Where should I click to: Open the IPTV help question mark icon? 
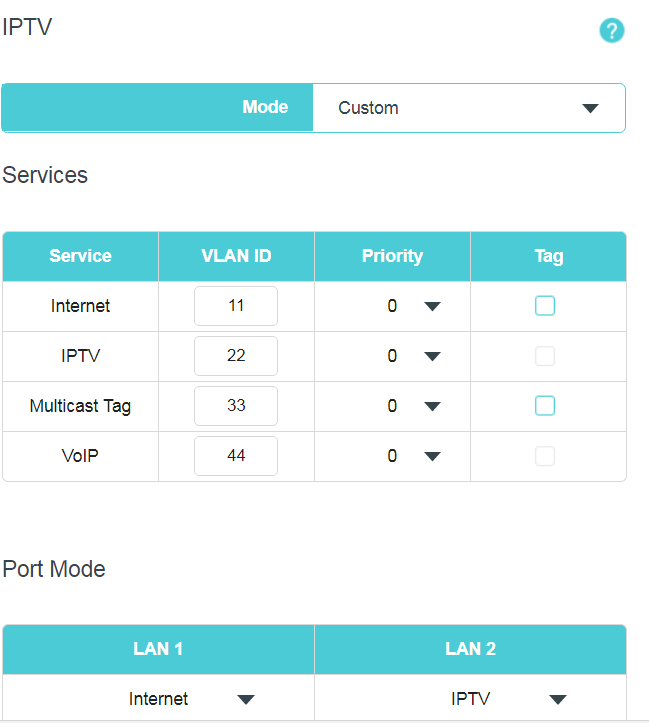point(612,30)
